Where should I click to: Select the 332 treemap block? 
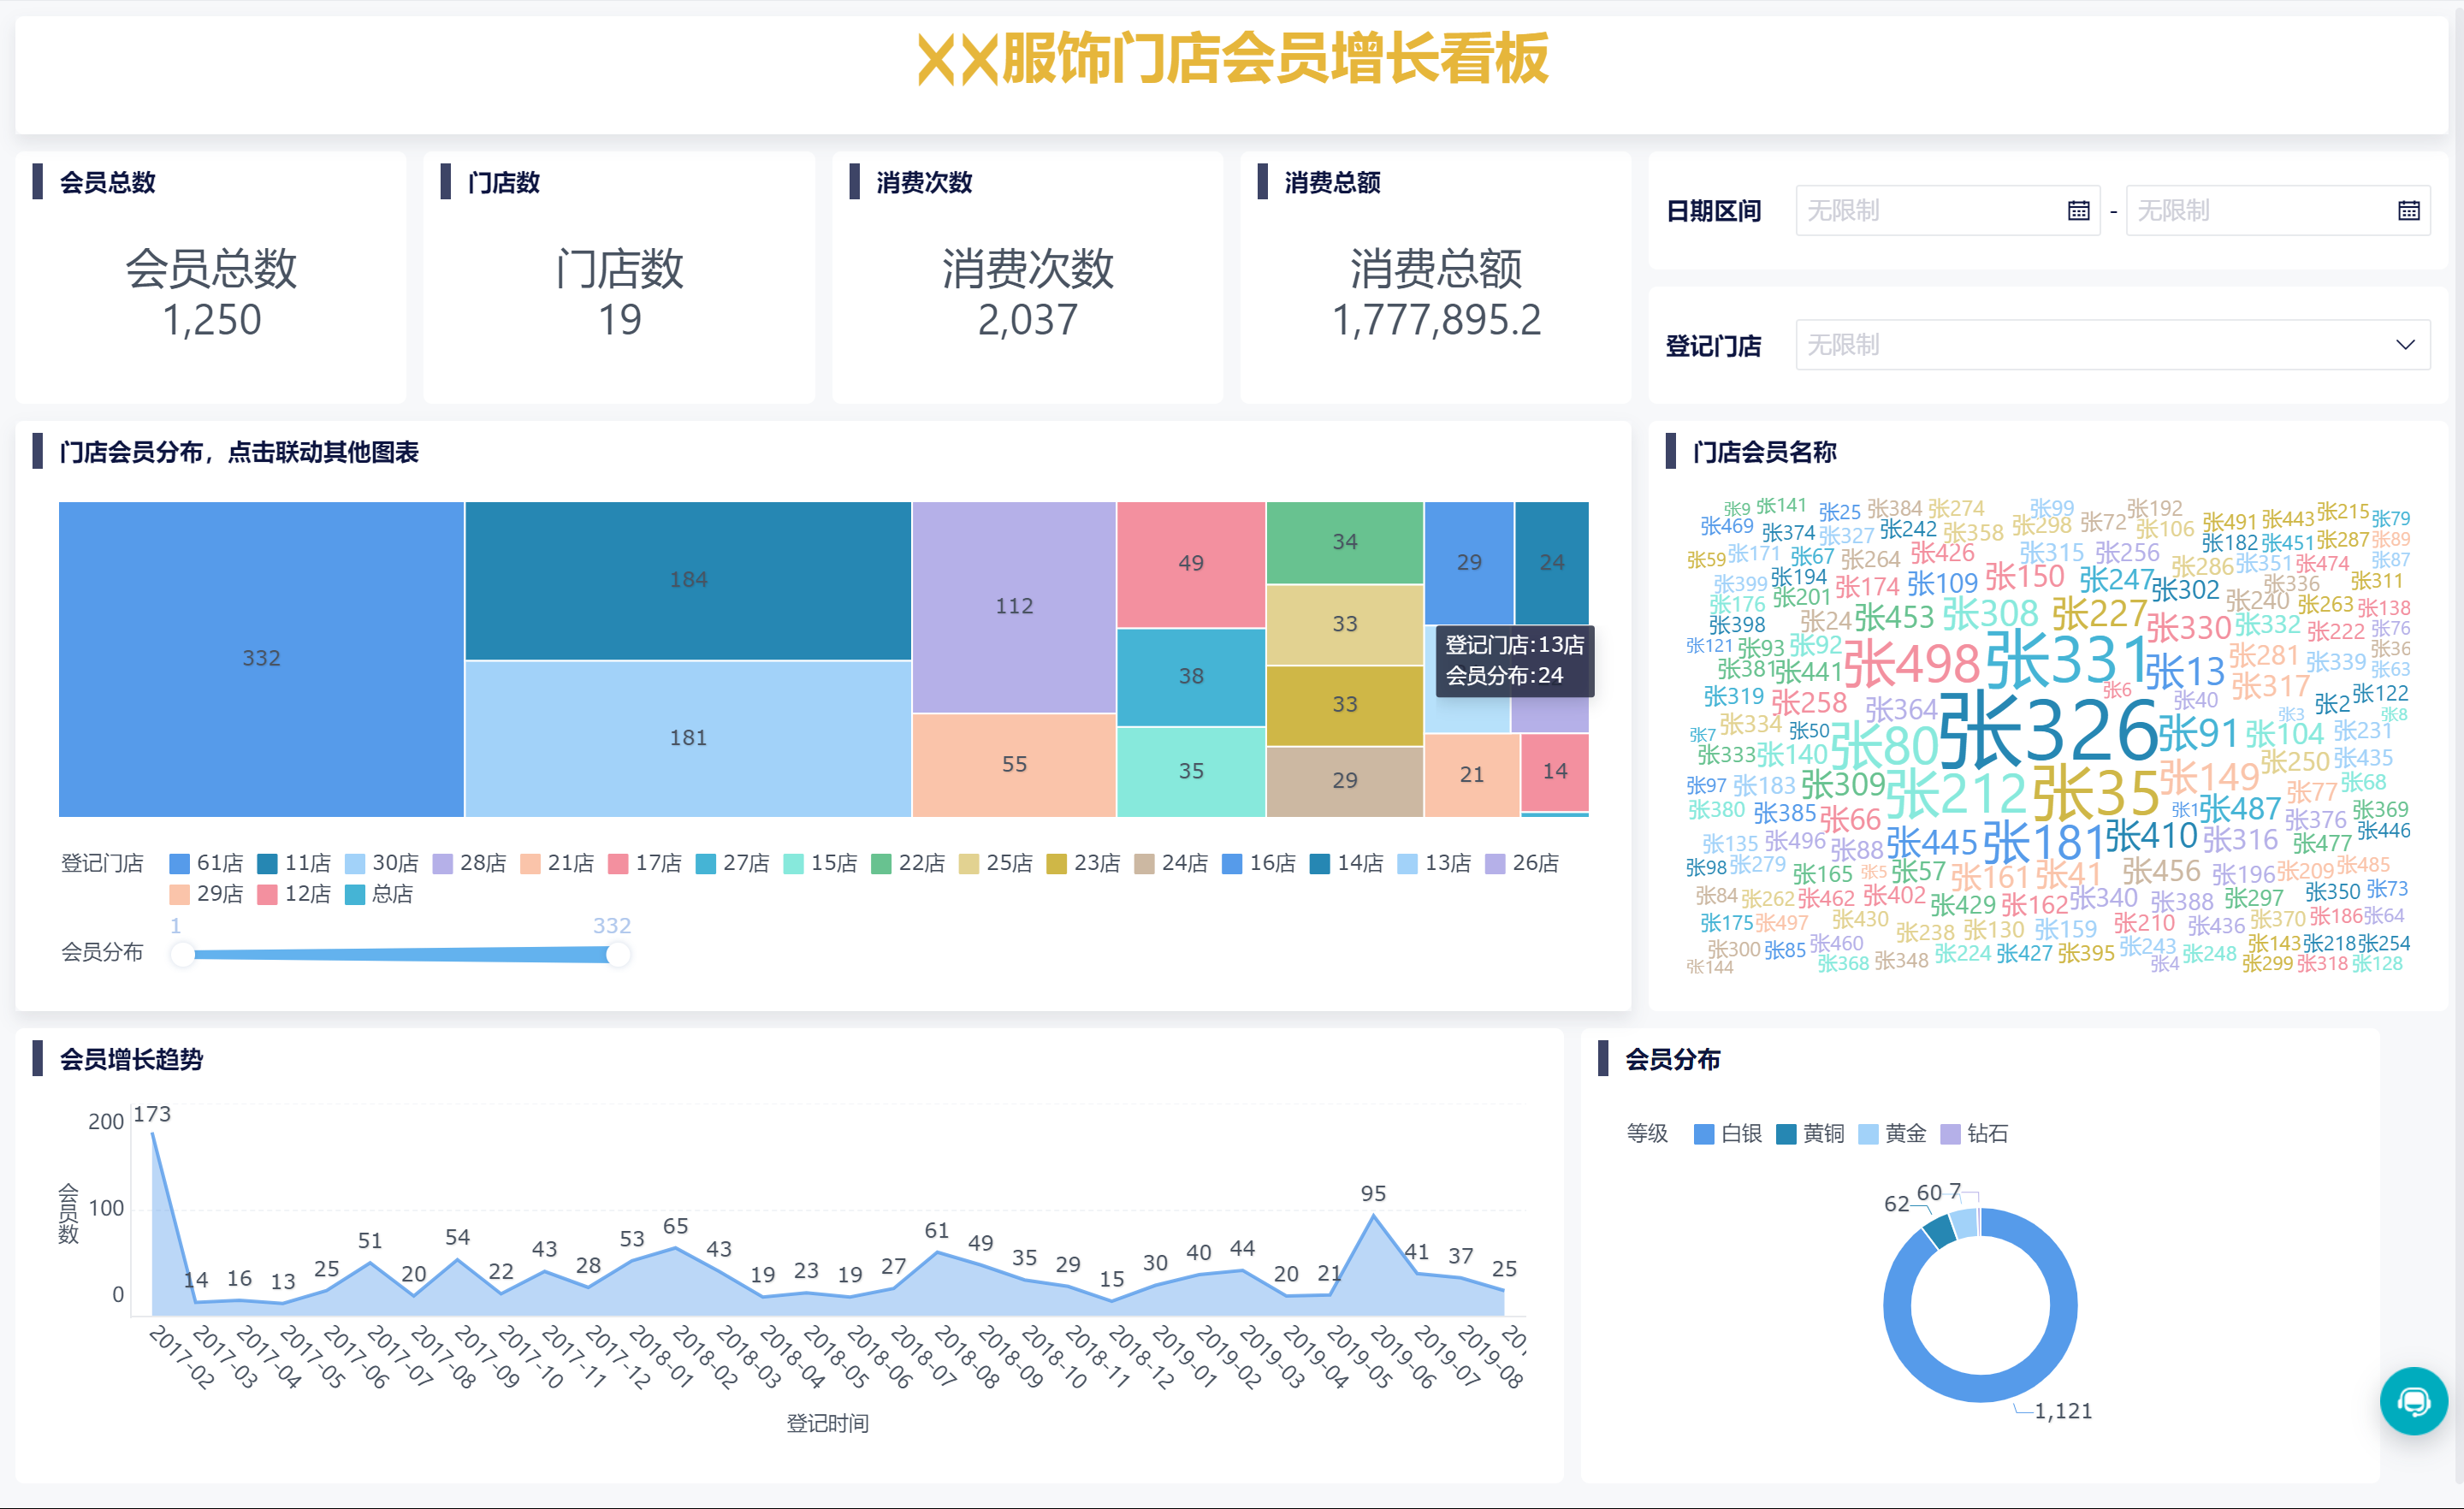261,658
